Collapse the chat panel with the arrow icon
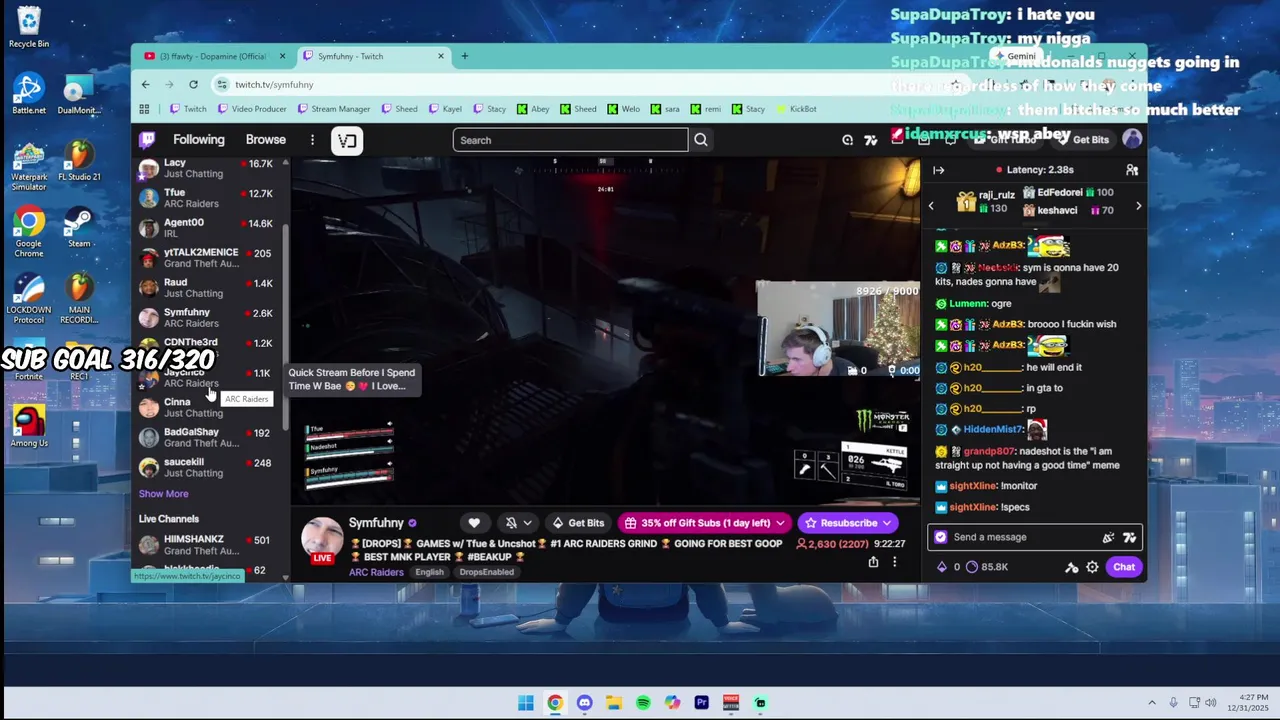The image size is (1280, 720). (x=938, y=170)
